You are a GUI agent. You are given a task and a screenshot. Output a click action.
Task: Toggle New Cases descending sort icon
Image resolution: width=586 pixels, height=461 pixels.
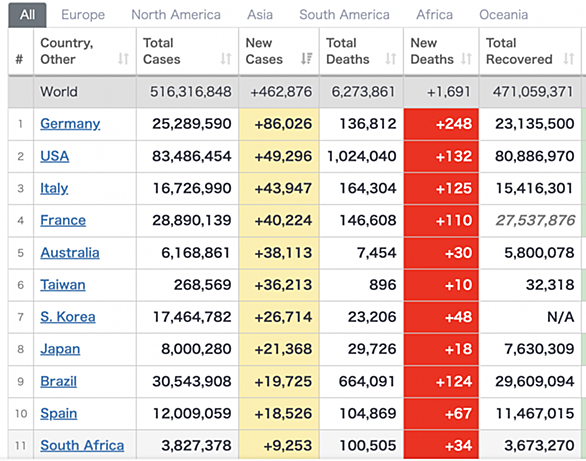[306, 59]
